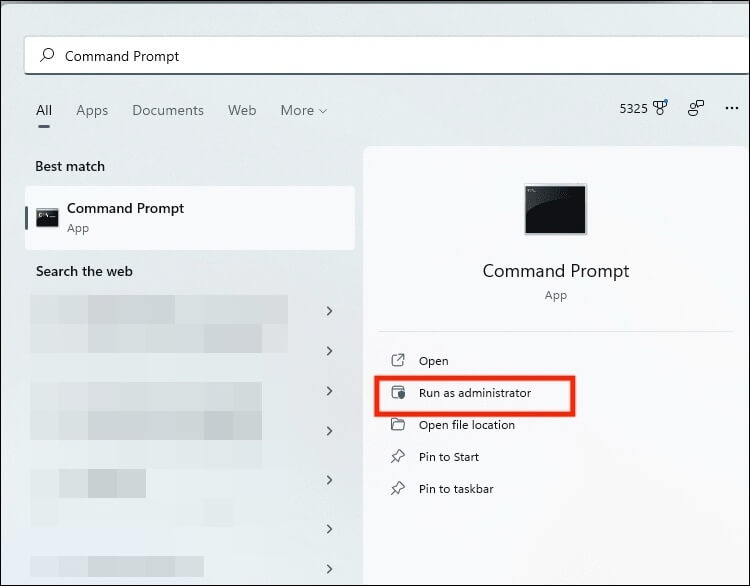The image size is (750, 586).
Task: Select the All search tab
Action: point(44,110)
